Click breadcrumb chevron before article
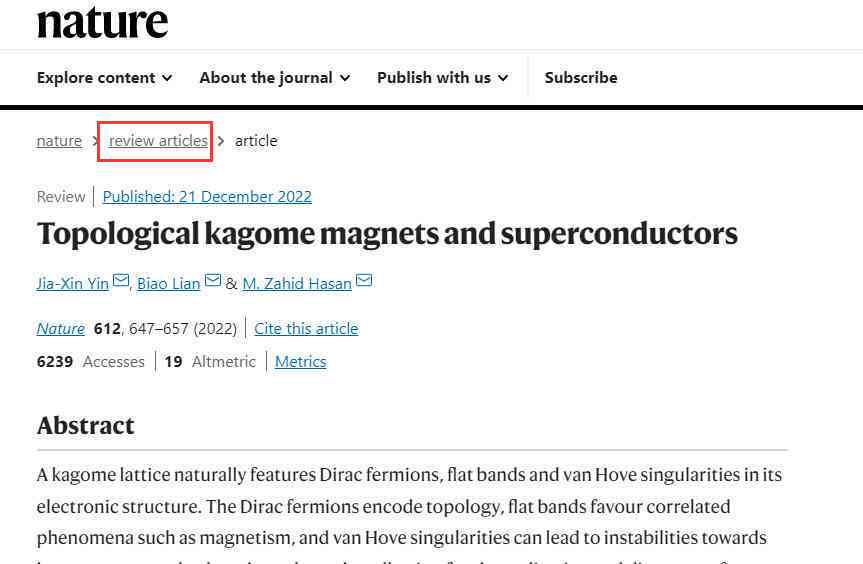The height and width of the screenshot is (564, 863). 221,141
